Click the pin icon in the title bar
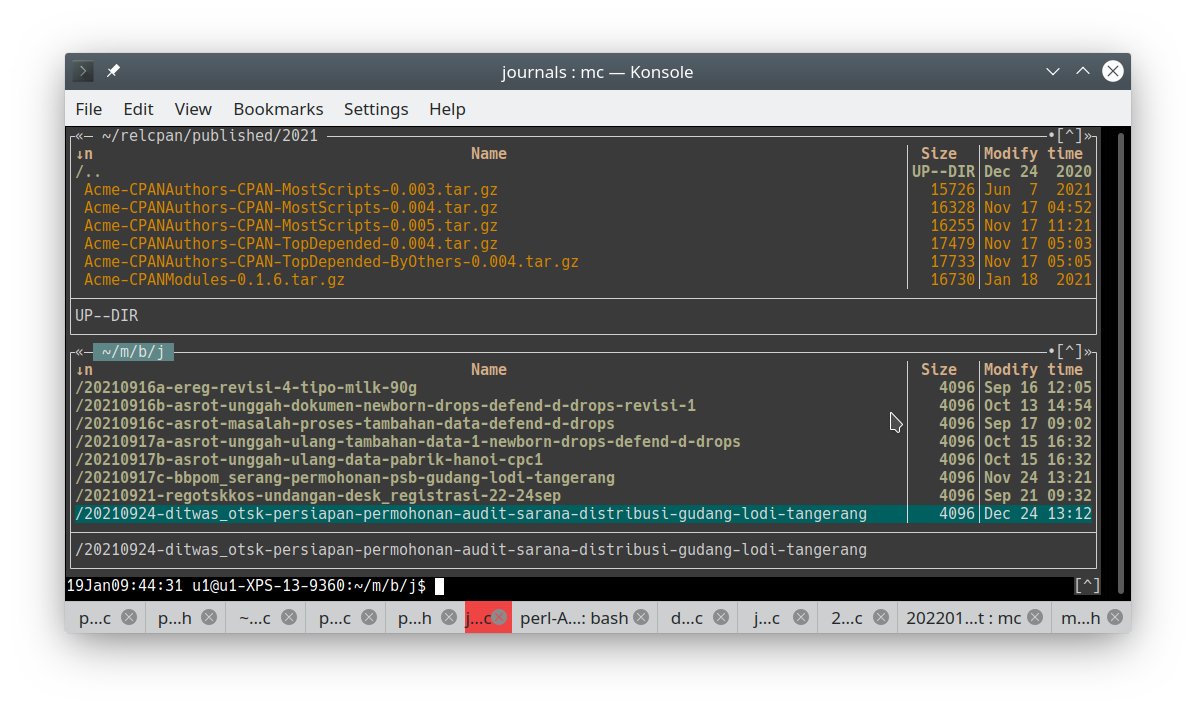This screenshot has height=710, width=1196. click(x=114, y=72)
